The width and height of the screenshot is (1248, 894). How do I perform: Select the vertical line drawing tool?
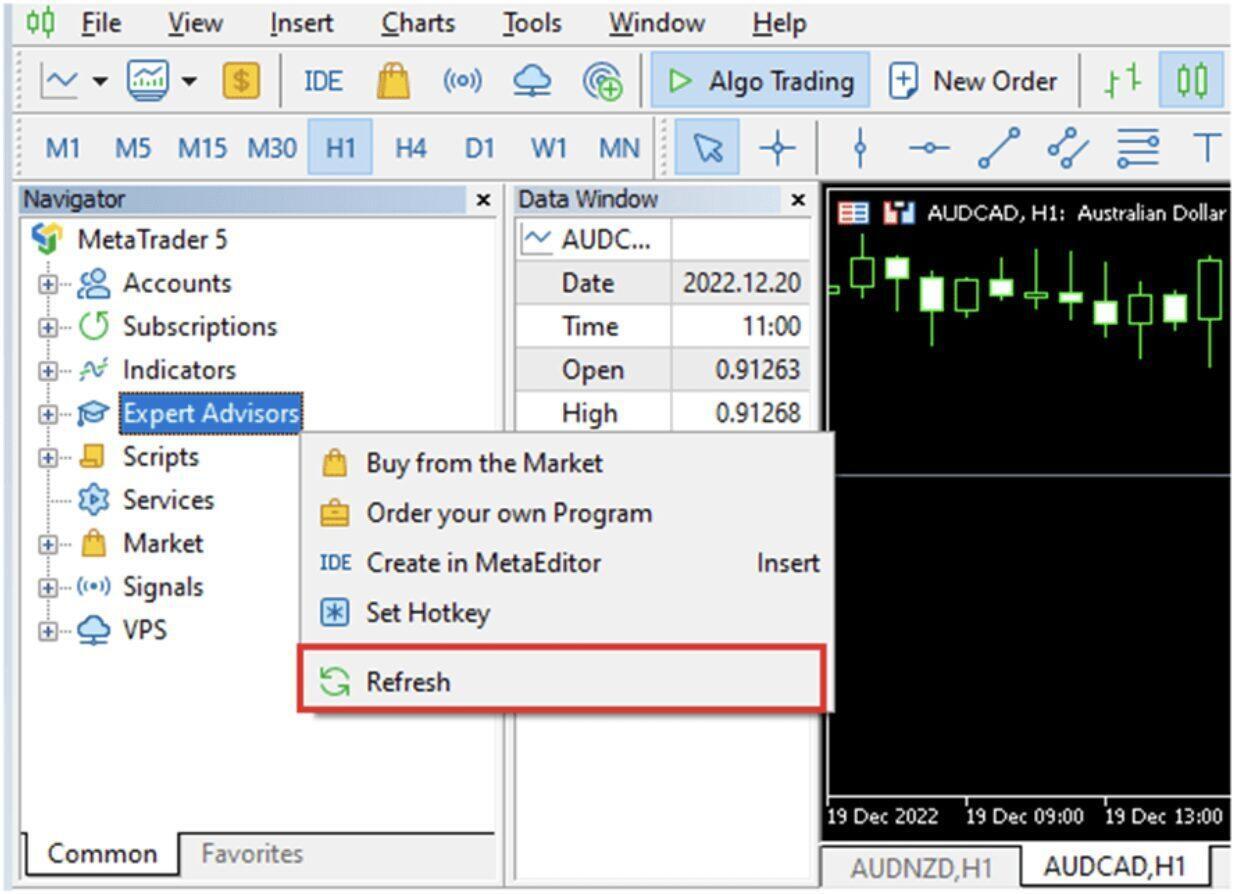[x=860, y=149]
